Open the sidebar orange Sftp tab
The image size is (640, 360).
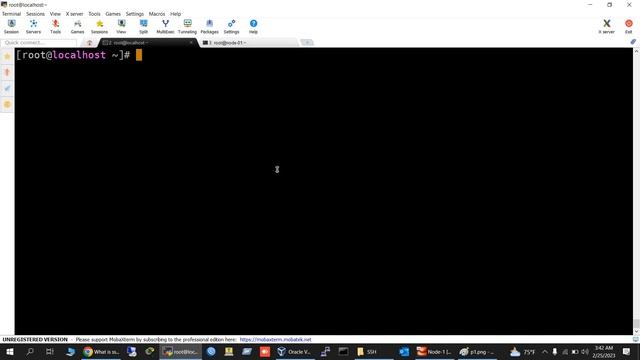pos(7,104)
